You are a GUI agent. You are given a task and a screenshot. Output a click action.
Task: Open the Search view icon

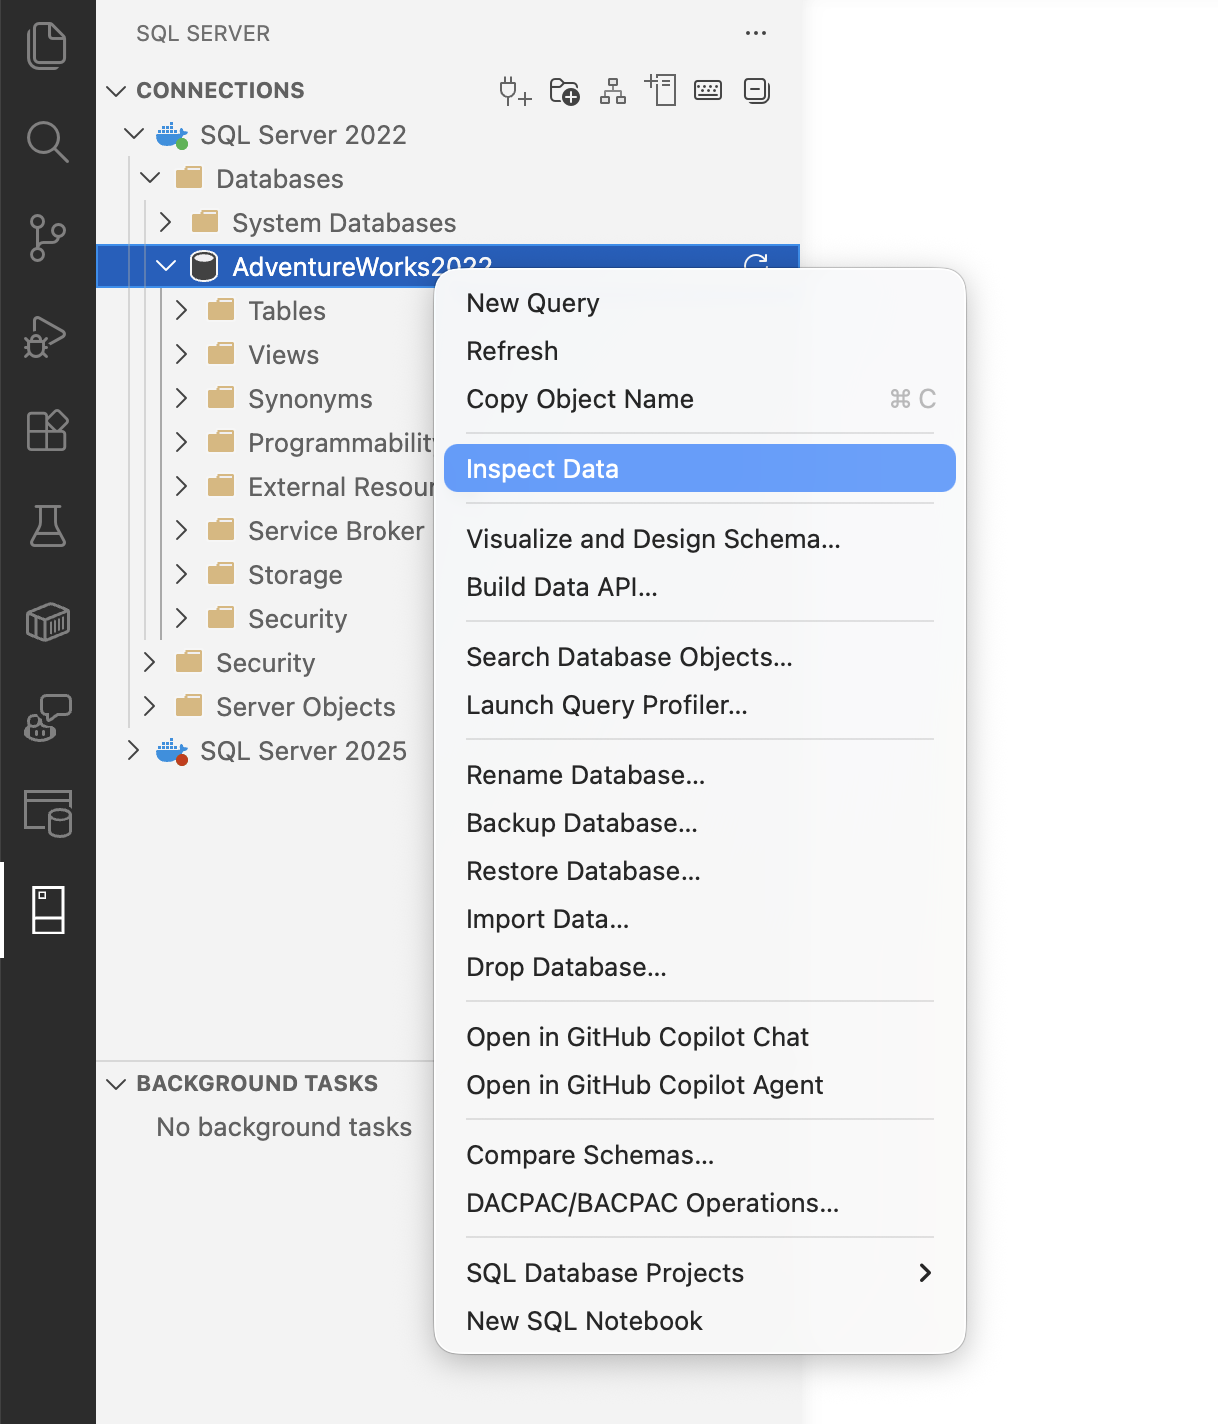click(x=47, y=142)
